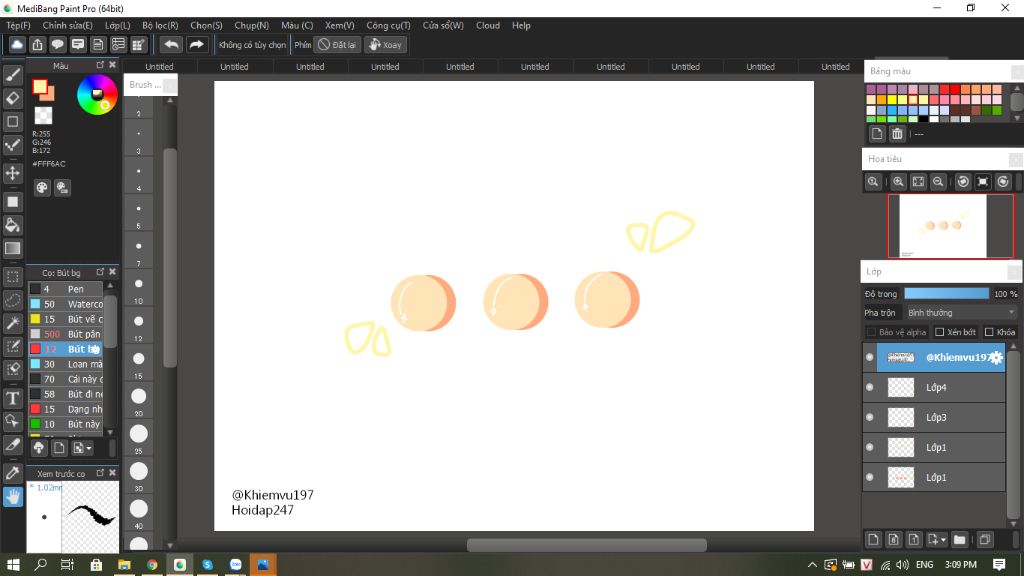Image resolution: width=1024 pixels, height=576 pixels.
Task: Select the Select Eraser tool
Action: (12, 369)
